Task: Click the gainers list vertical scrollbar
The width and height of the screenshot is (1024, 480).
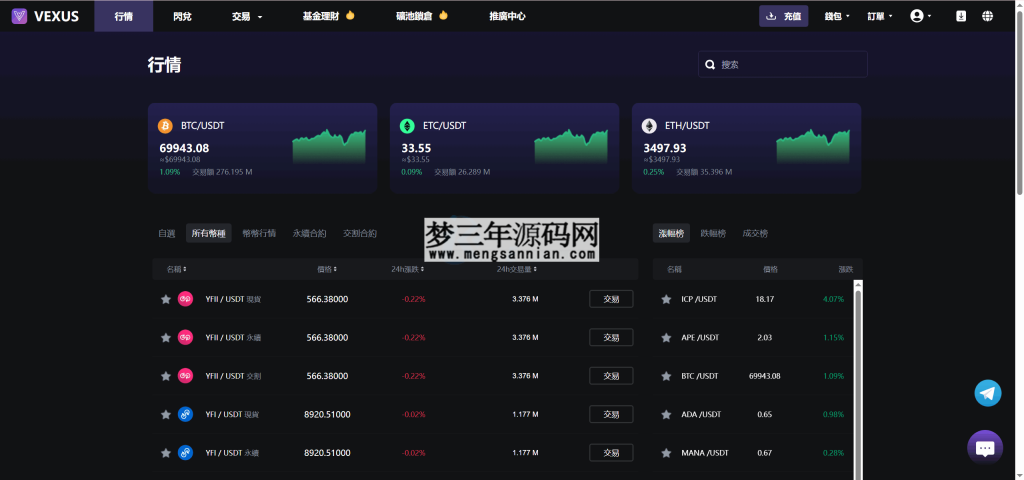Action: pyautogui.click(x=858, y=380)
